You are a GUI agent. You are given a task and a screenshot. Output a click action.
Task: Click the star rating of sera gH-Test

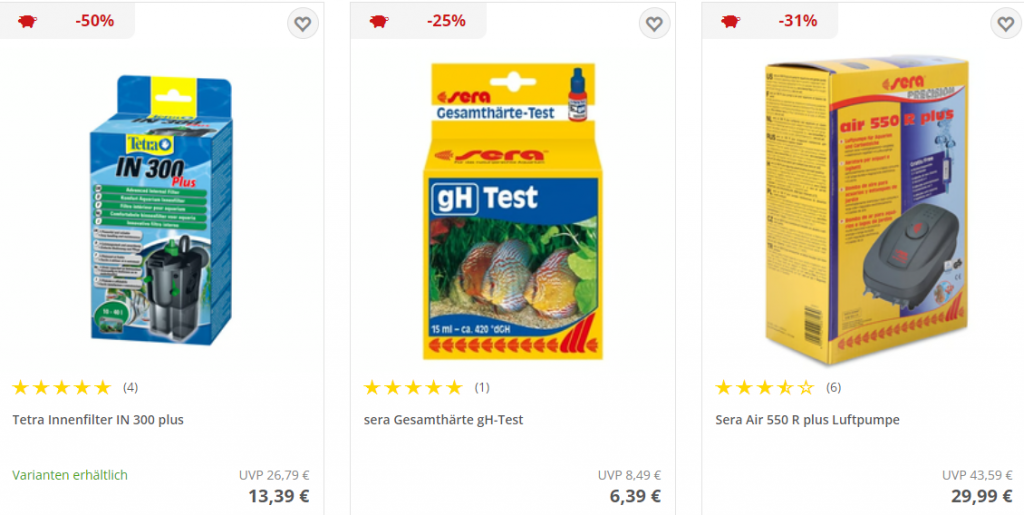(413, 388)
